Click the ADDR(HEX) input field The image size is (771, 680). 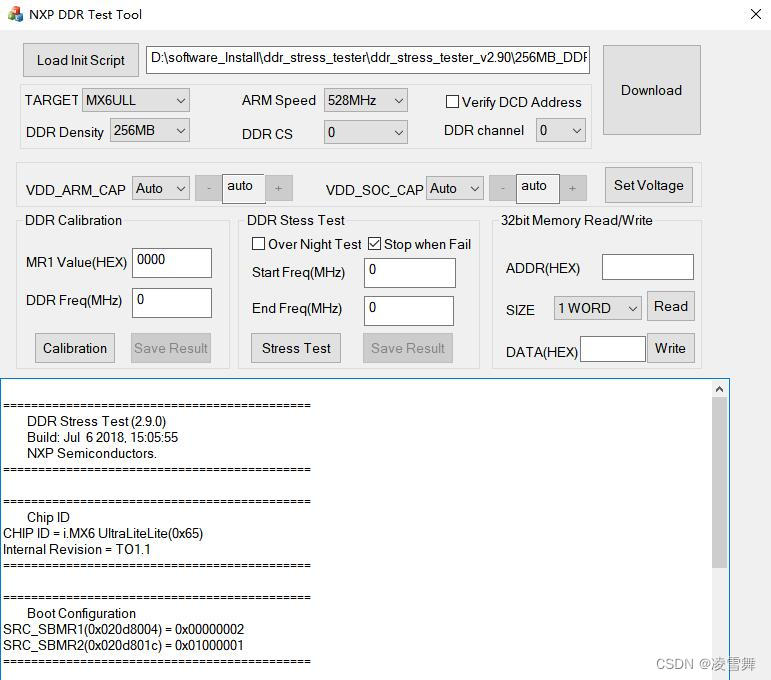pos(648,267)
